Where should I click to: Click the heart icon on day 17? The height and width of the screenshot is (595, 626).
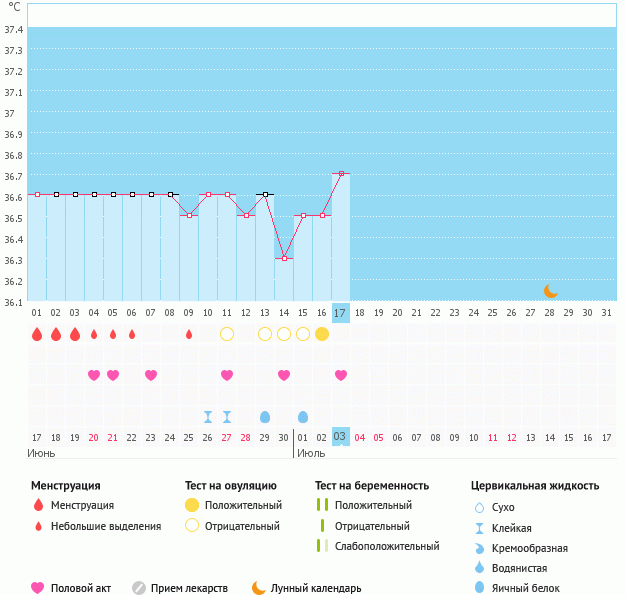[341, 375]
